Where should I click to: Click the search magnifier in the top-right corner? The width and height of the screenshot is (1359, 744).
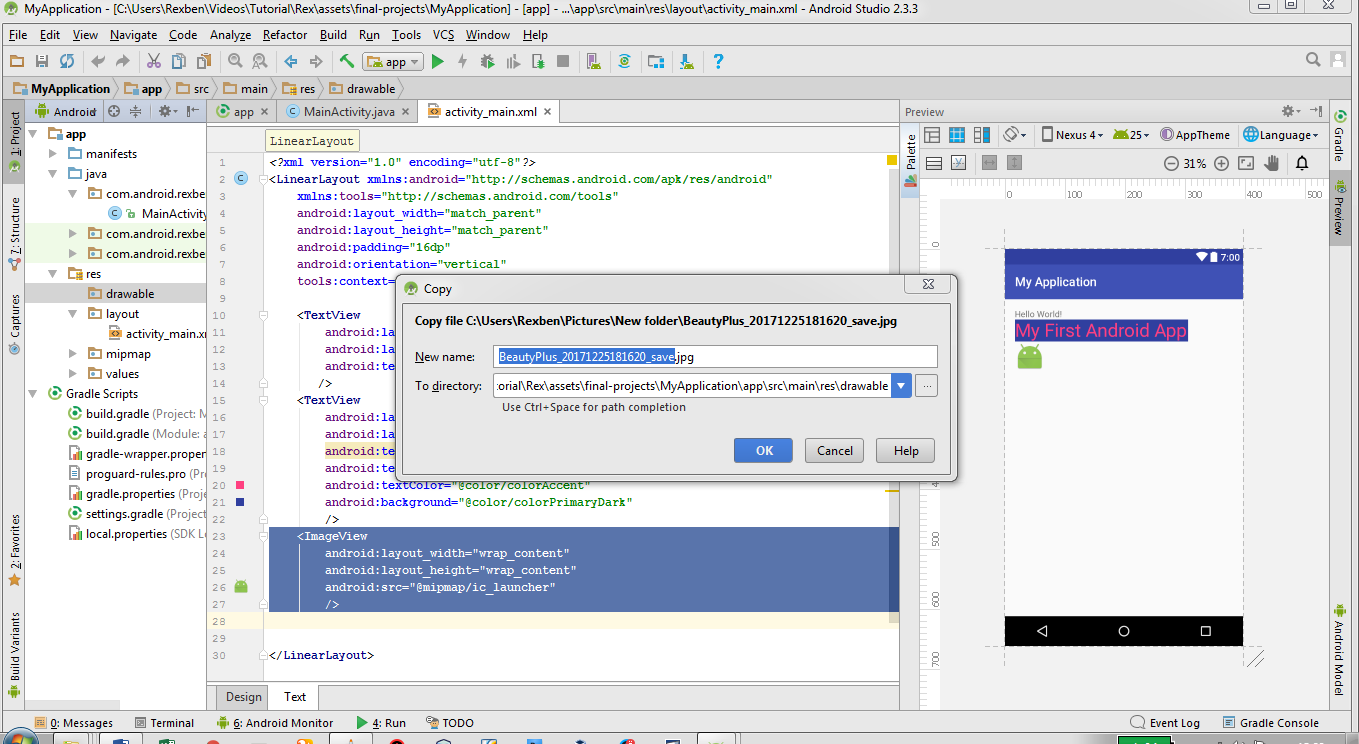[x=1313, y=59]
